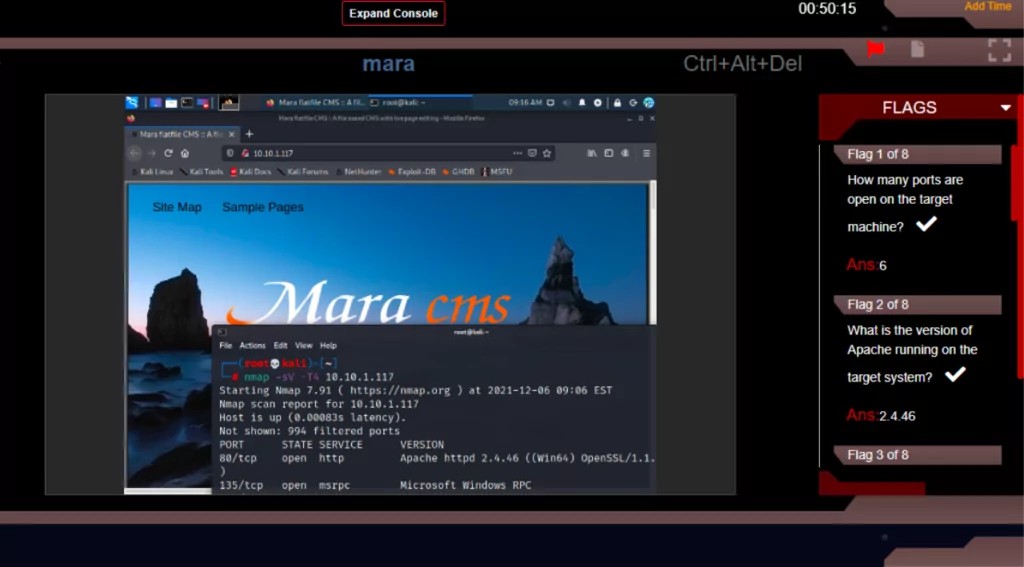Open page actions three-dots in address bar

click(517, 153)
